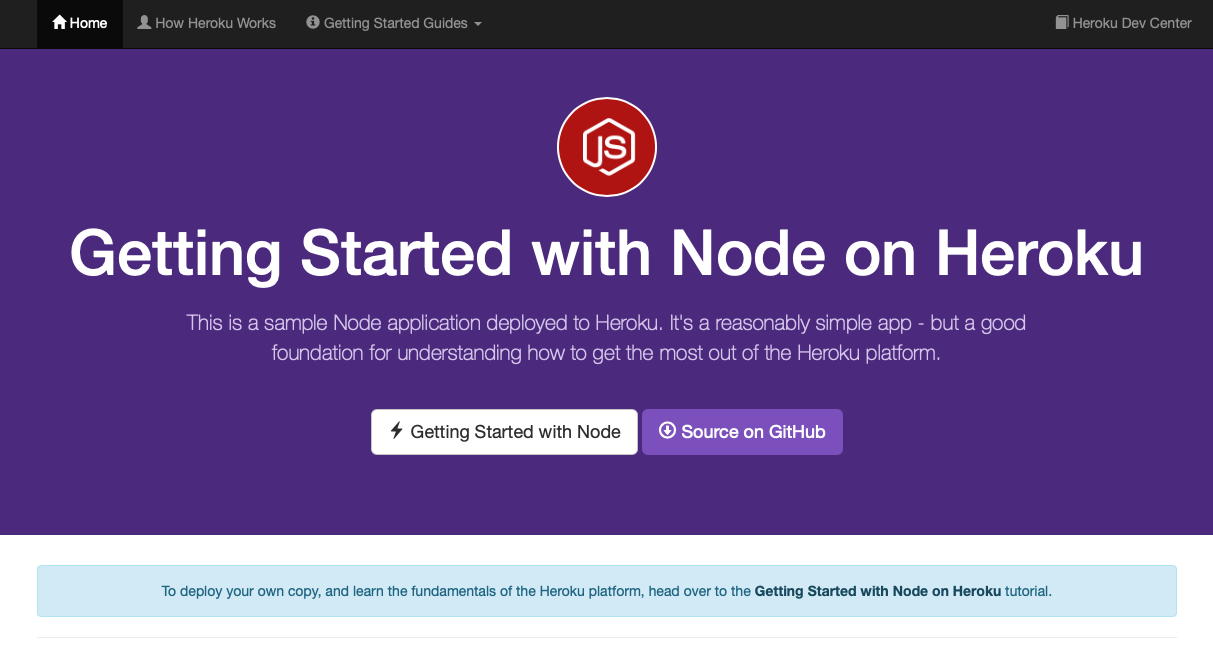Click the text 'To deploy your own copy'
Image resolution: width=1213 pixels, height=666 pixels.
pyautogui.click(x=241, y=591)
